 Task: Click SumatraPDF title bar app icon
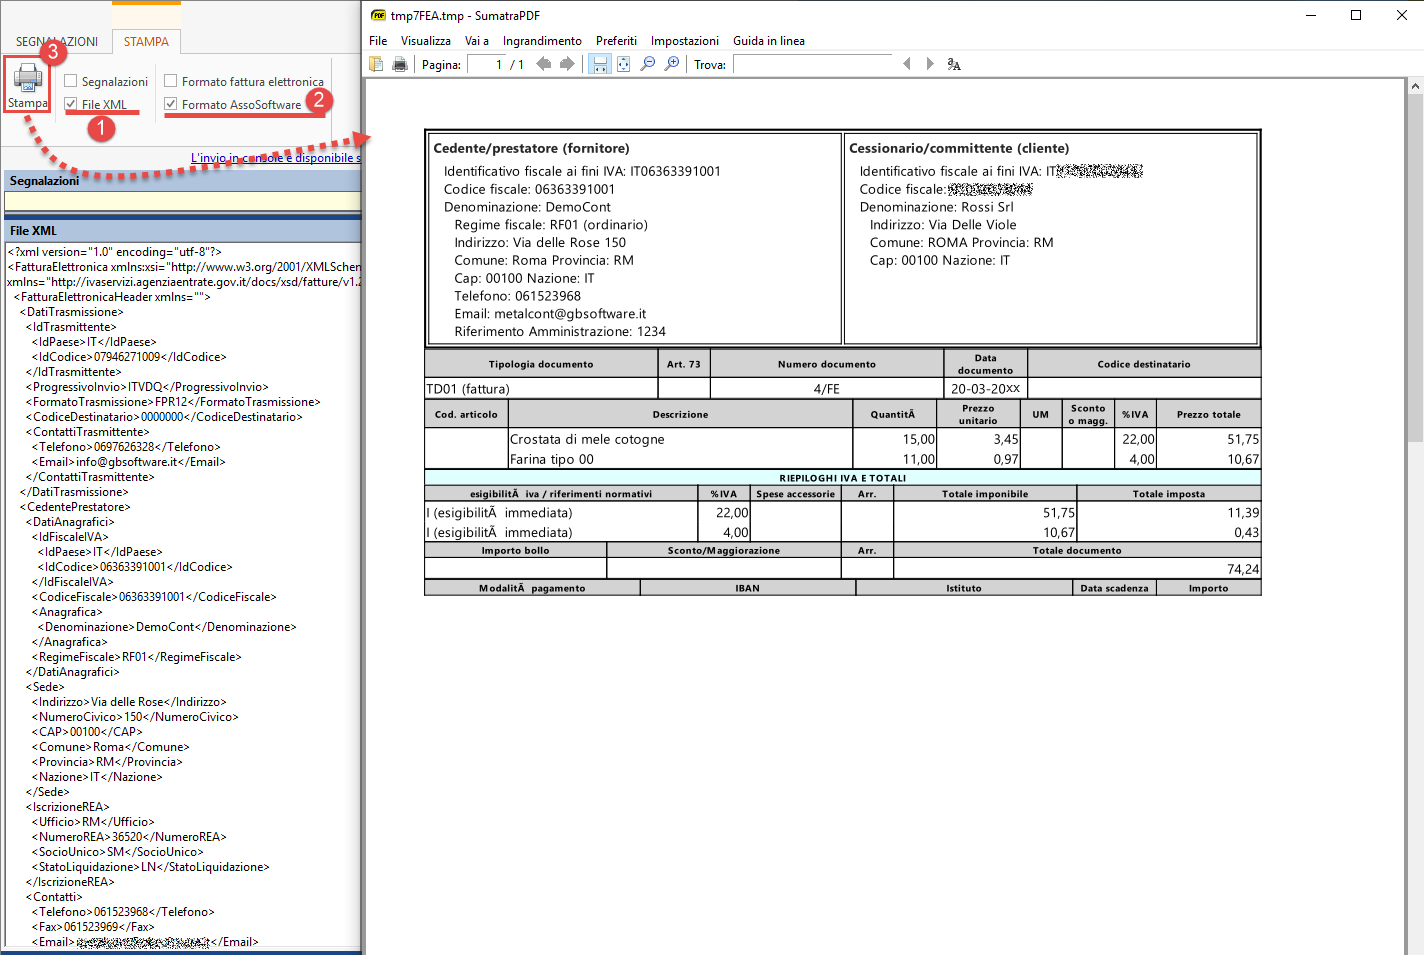point(378,15)
